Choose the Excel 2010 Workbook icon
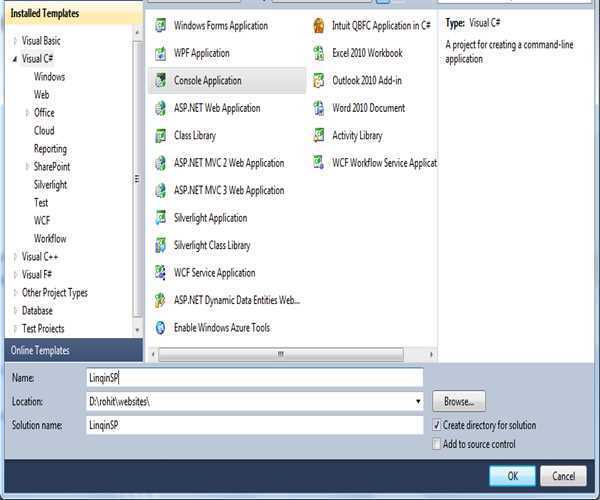This screenshot has width=600, height=500. [x=319, y=53]
